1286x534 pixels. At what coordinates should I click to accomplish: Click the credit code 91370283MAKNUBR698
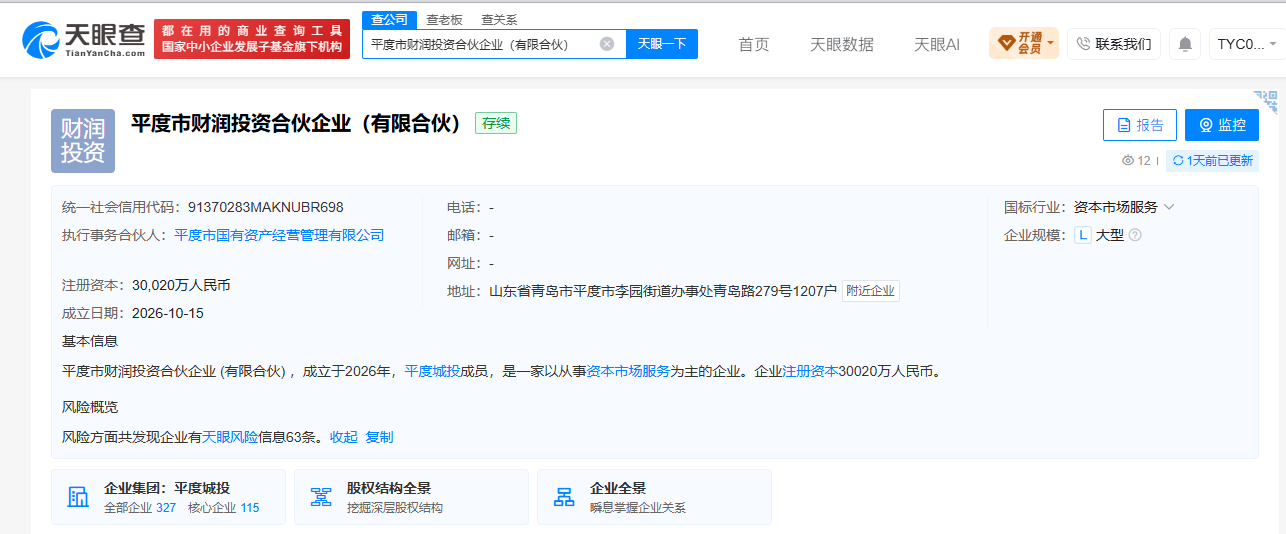(265, 207)
